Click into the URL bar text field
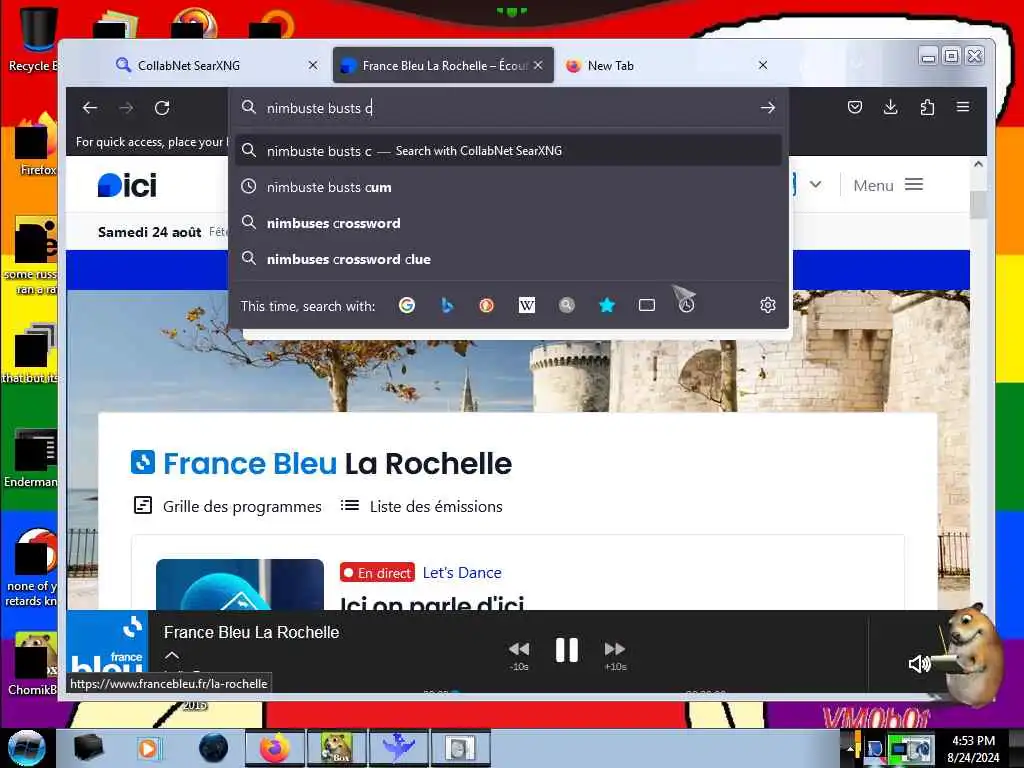This screenshot has width=1024, height=768. [509, 108]
